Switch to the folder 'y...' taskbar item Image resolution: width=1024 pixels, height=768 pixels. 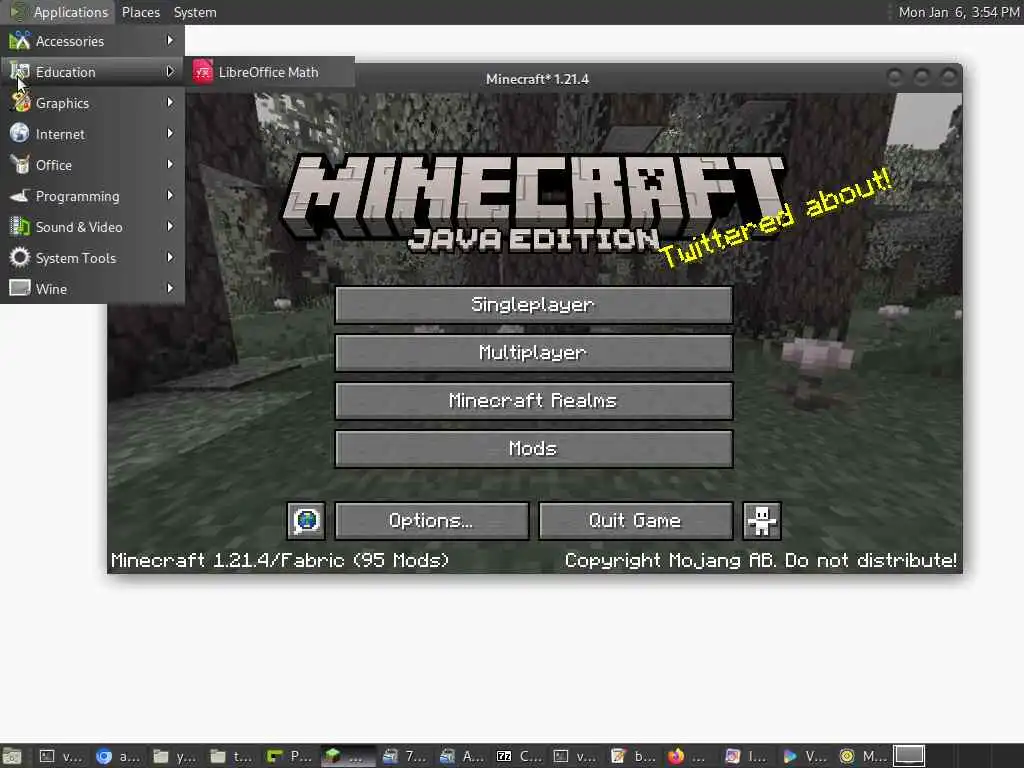pos(174,756)
